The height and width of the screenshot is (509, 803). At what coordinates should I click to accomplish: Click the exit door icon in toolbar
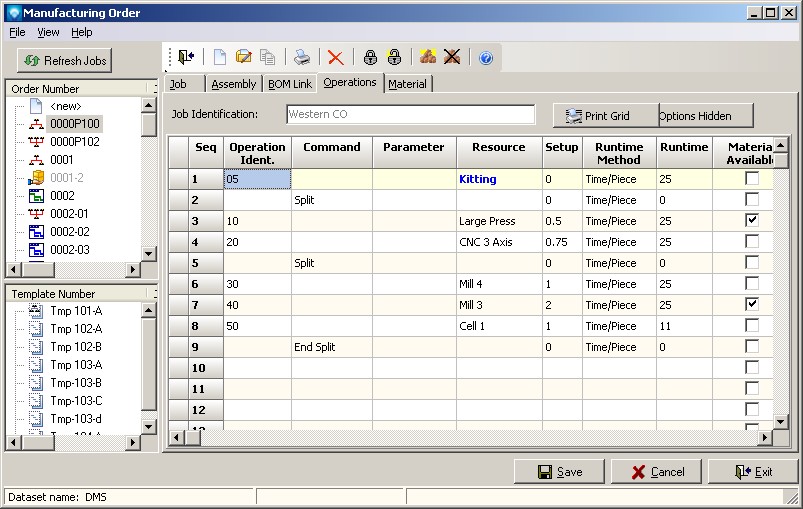[187, 58]
